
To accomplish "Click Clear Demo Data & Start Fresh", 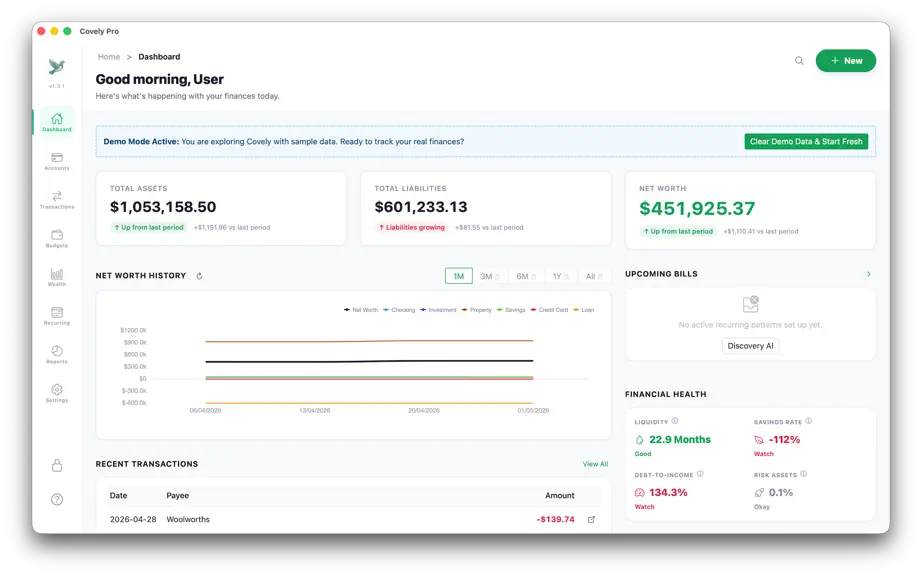I will 806,142.
